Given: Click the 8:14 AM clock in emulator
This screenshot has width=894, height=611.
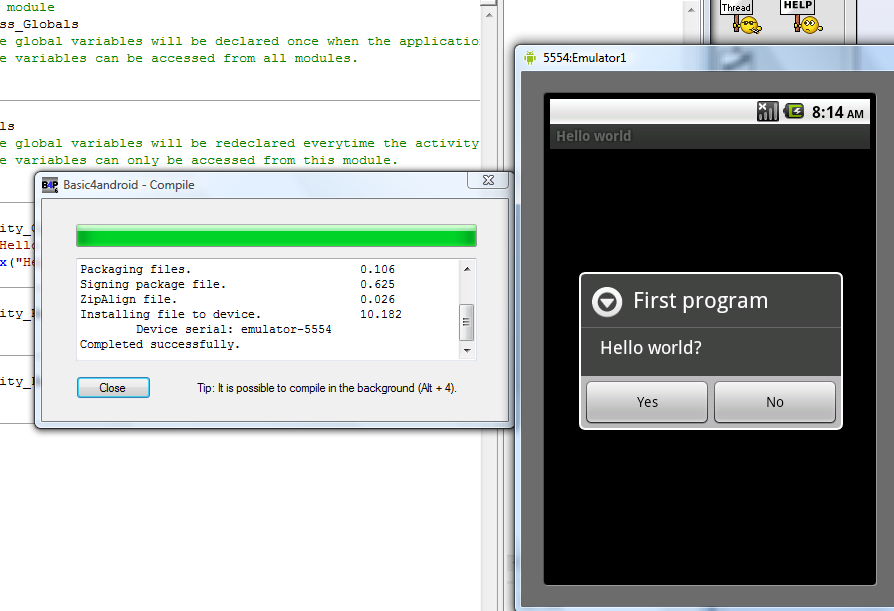Looking at the screenshot, I should (838, 112).
